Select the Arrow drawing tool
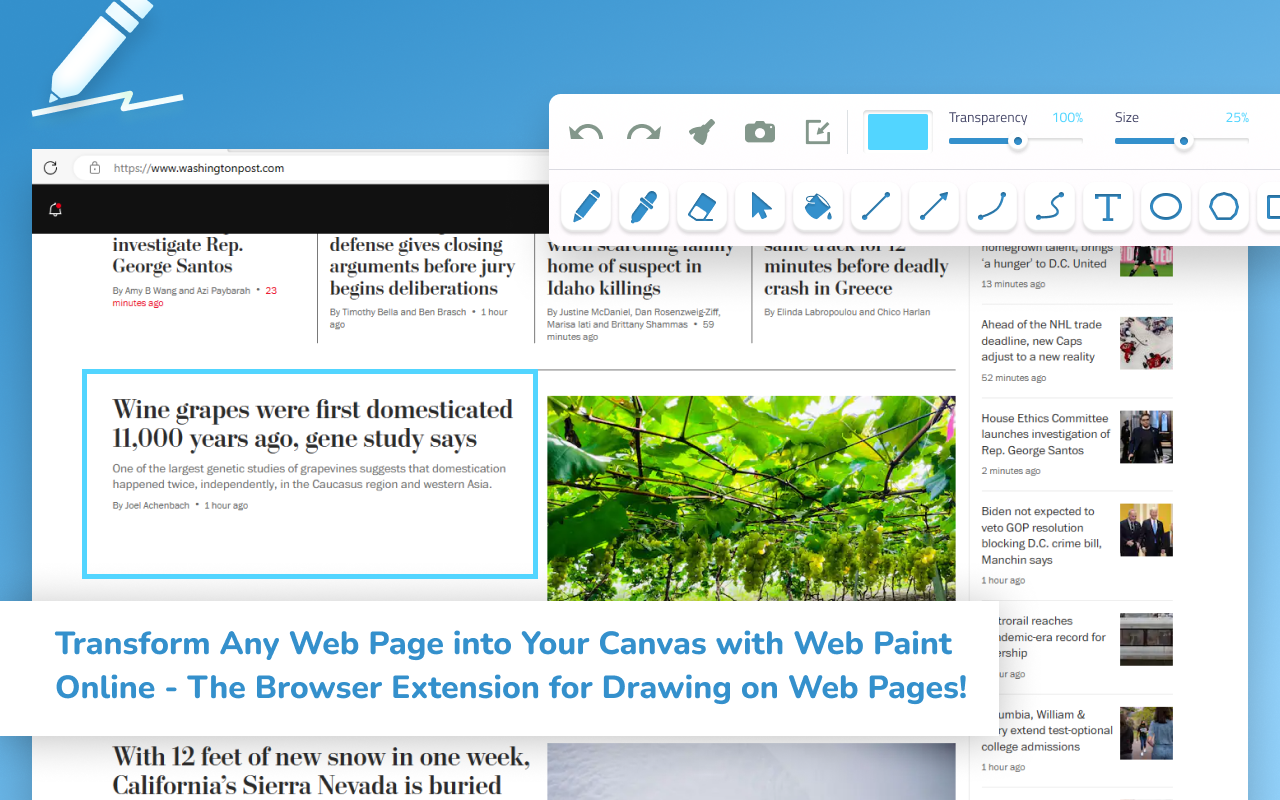The image size is (1280, 800). (933, 207)
